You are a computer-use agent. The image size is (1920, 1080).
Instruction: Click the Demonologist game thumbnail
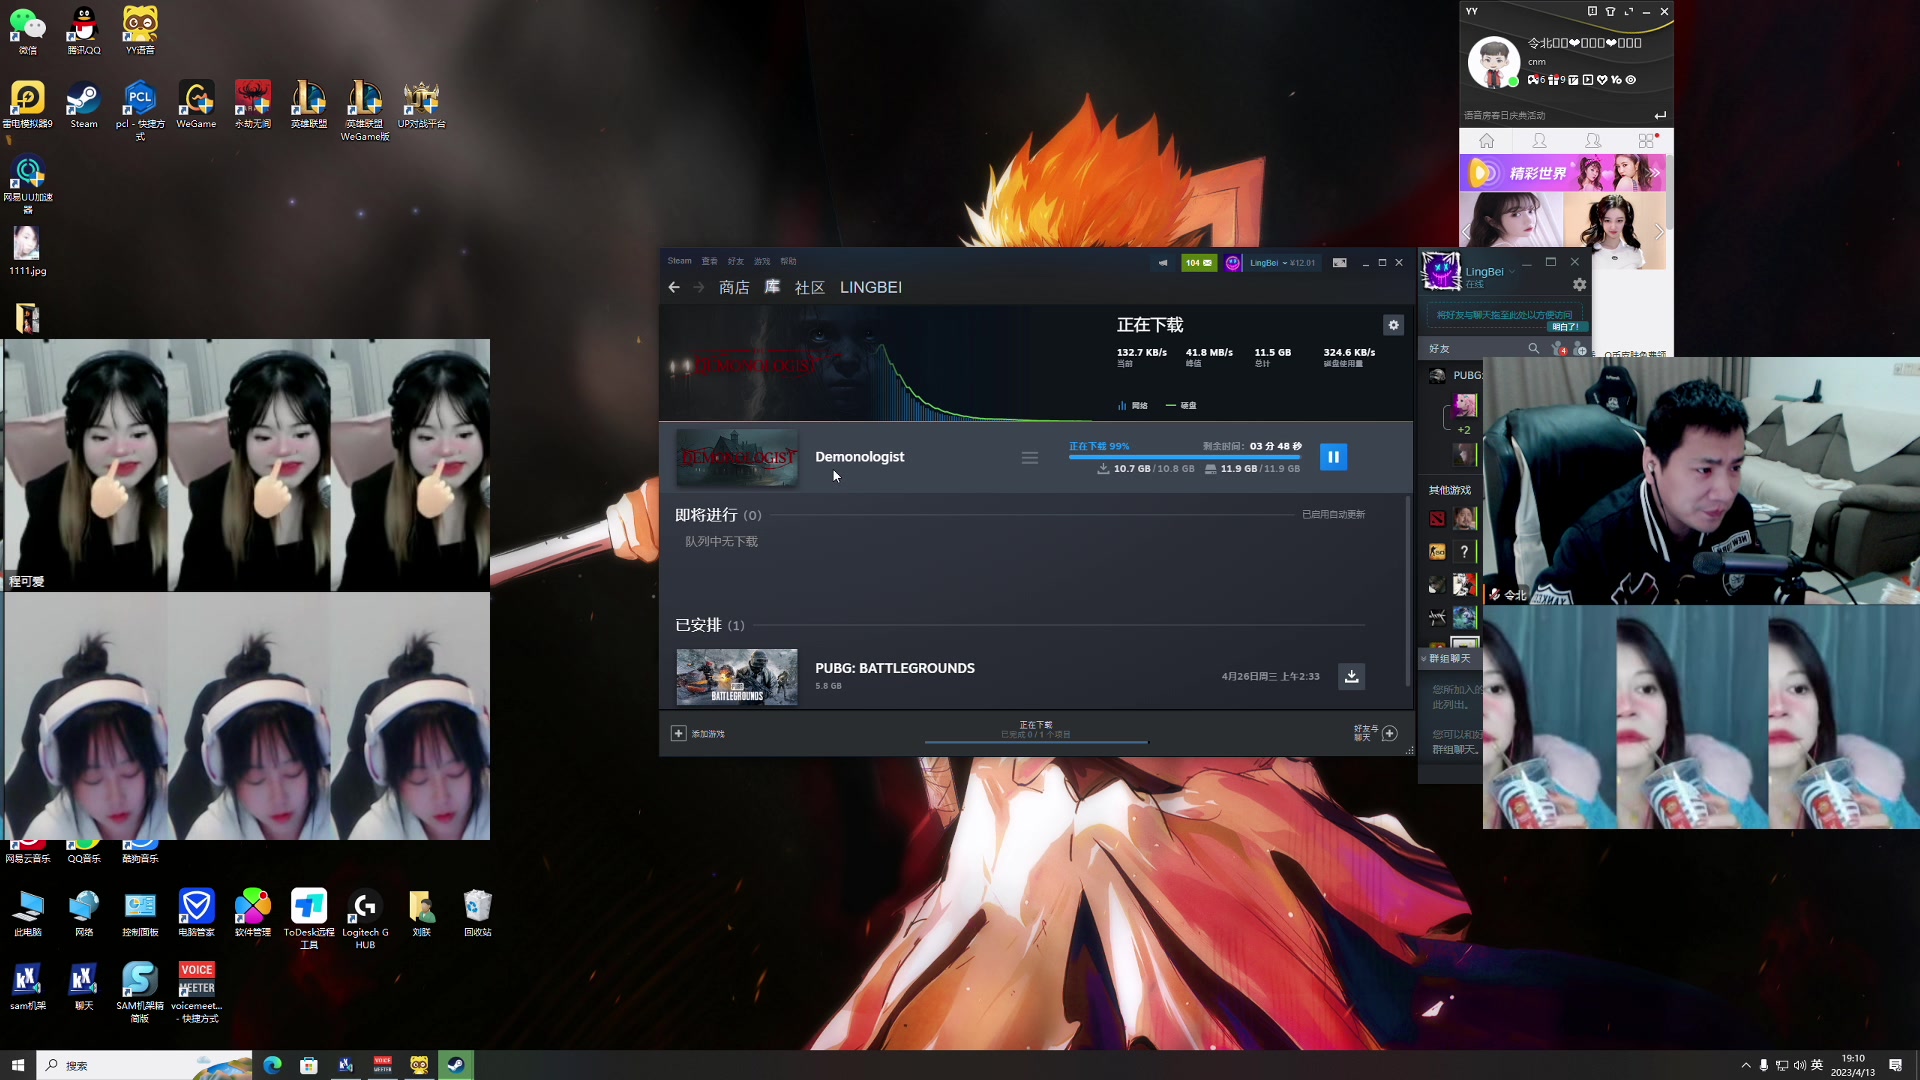[737, 458]
